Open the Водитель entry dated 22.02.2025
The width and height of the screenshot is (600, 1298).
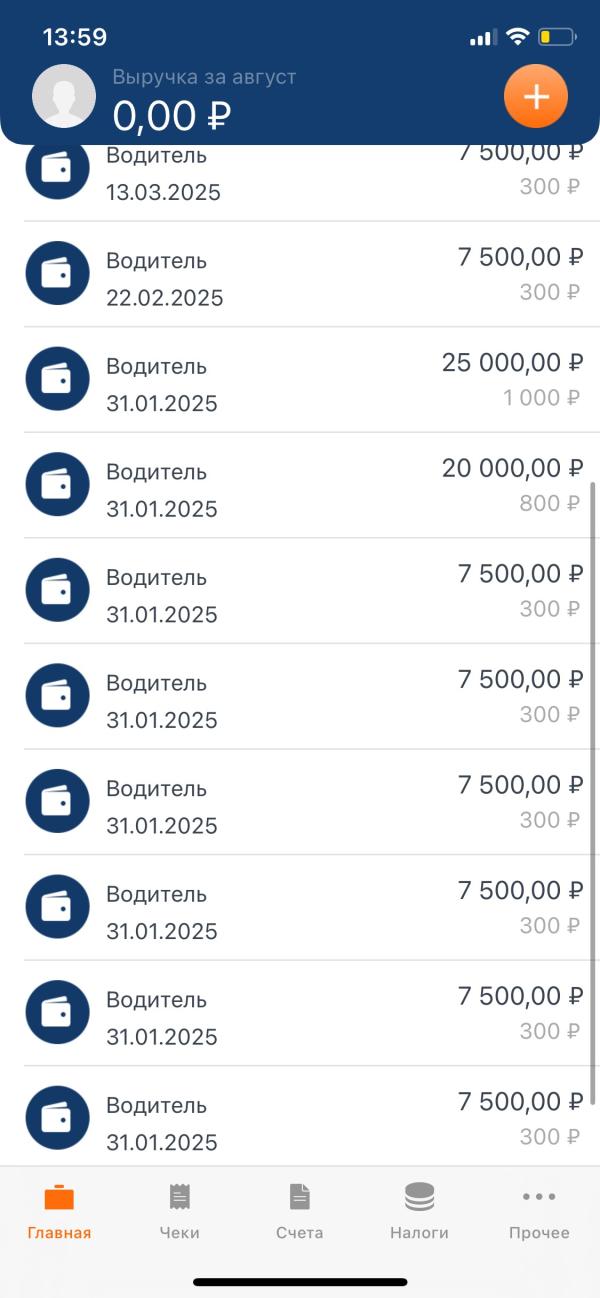[300, 274]
